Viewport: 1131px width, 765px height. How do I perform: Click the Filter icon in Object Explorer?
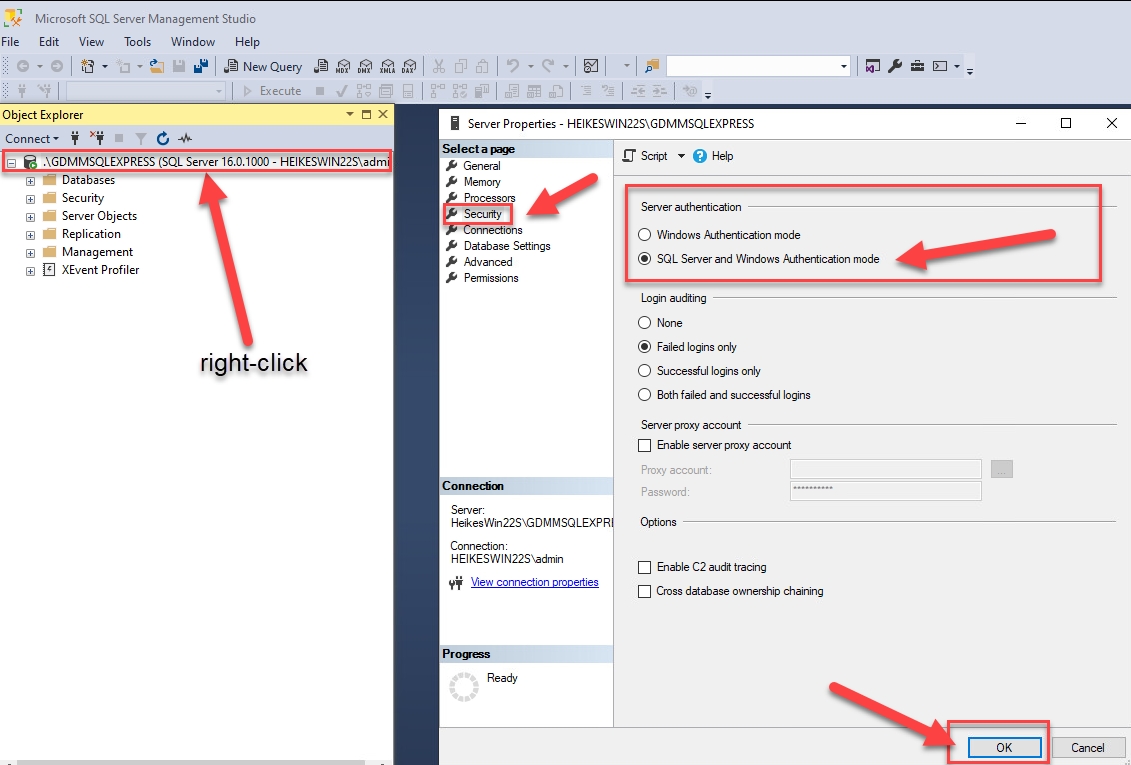pyautogui.click(x=141, y=138)
